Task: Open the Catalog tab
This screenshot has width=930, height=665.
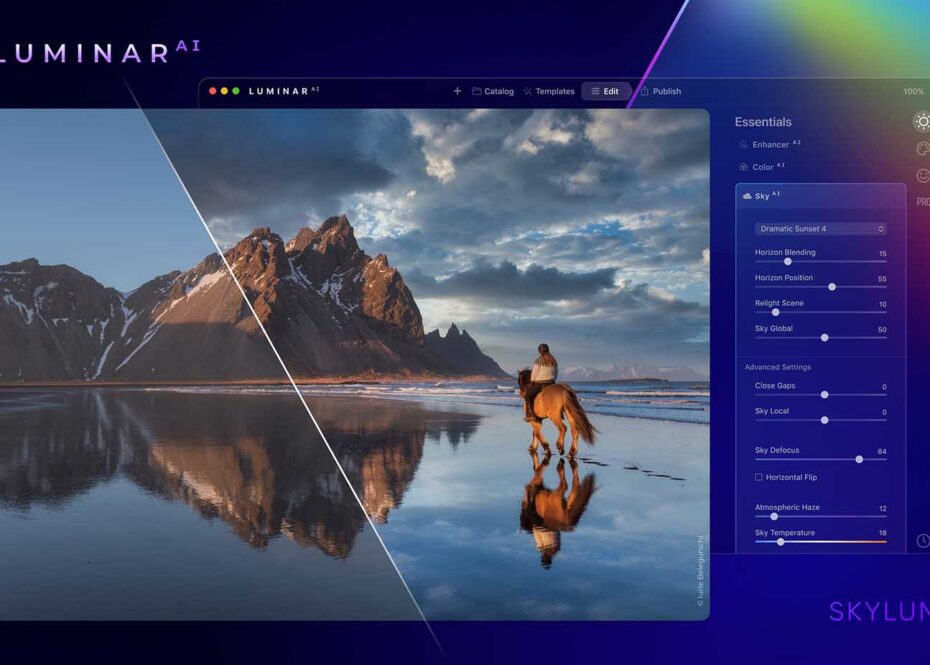Action: click(x=493, y=91)
